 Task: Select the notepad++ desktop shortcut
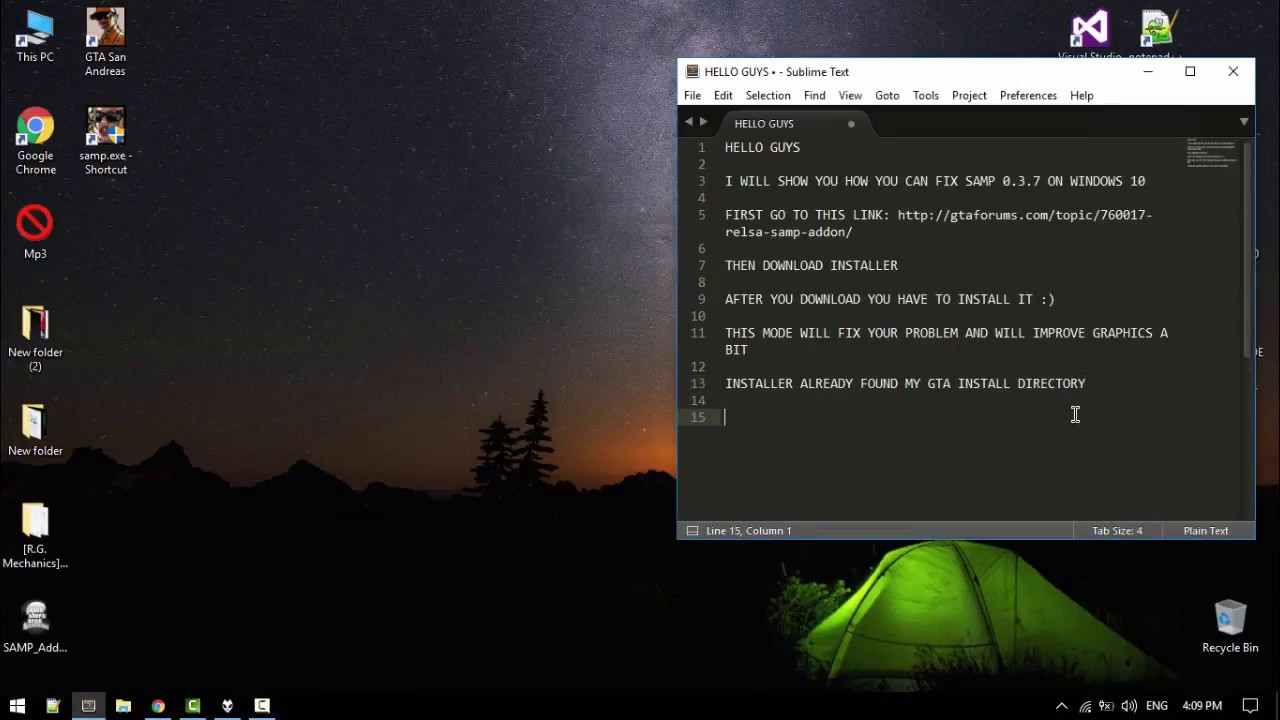1157,35
